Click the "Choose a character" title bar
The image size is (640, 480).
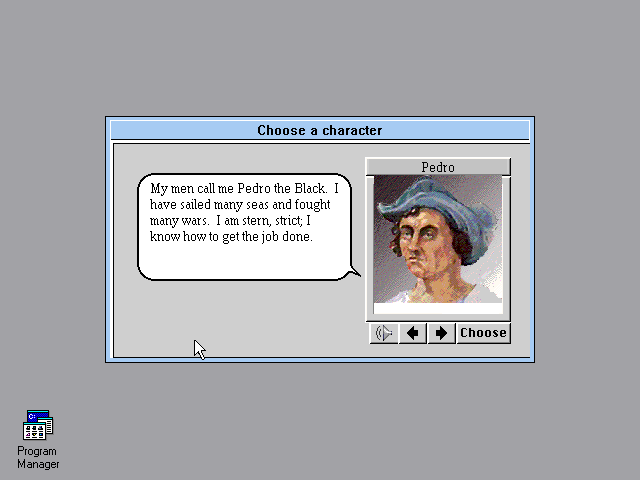(320, 130)
